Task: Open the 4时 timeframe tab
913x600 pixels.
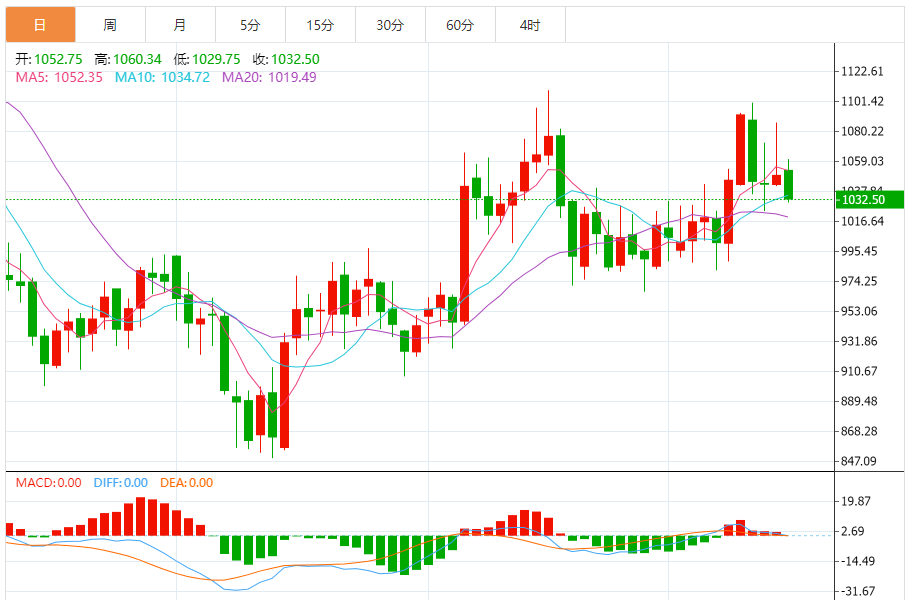Action: point(529,25)
